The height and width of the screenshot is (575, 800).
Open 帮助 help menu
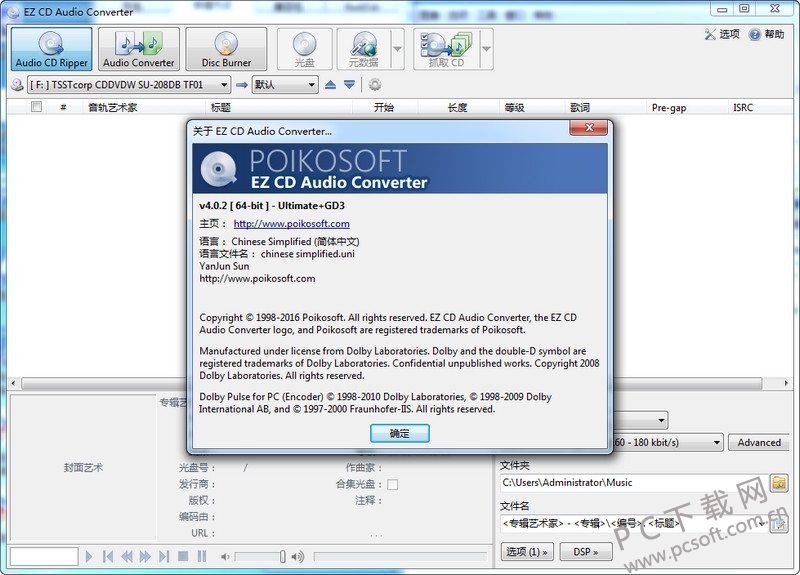click(x=766, y=34)
